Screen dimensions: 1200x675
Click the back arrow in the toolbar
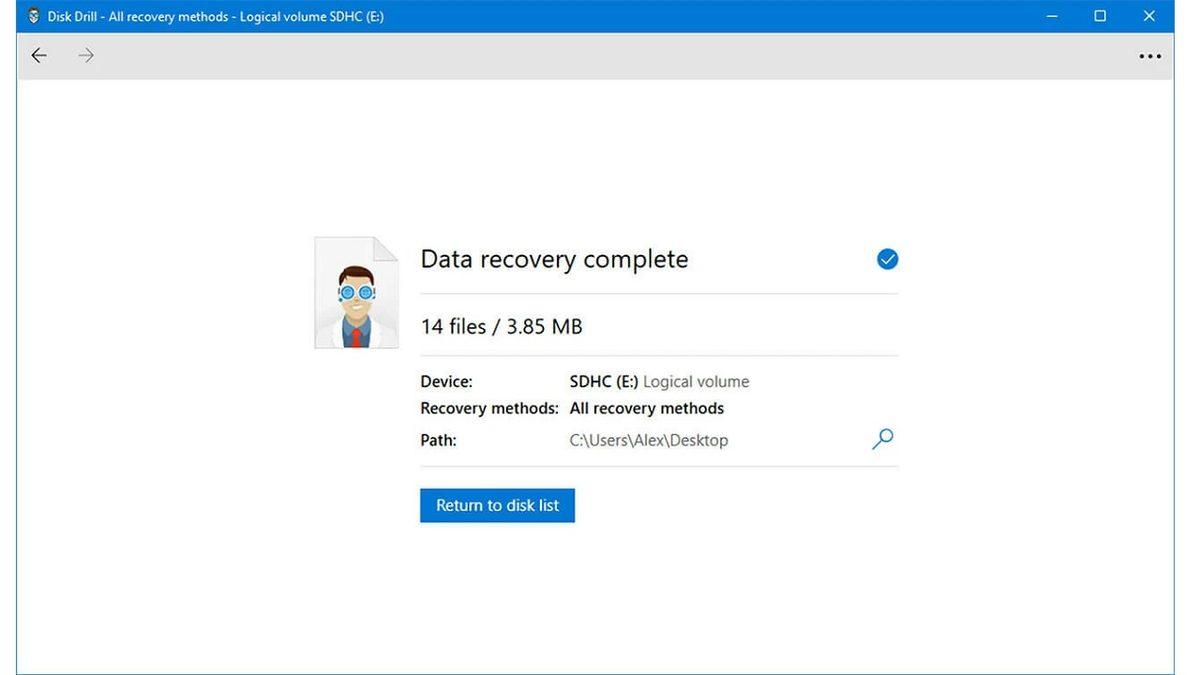pos(39,56)
